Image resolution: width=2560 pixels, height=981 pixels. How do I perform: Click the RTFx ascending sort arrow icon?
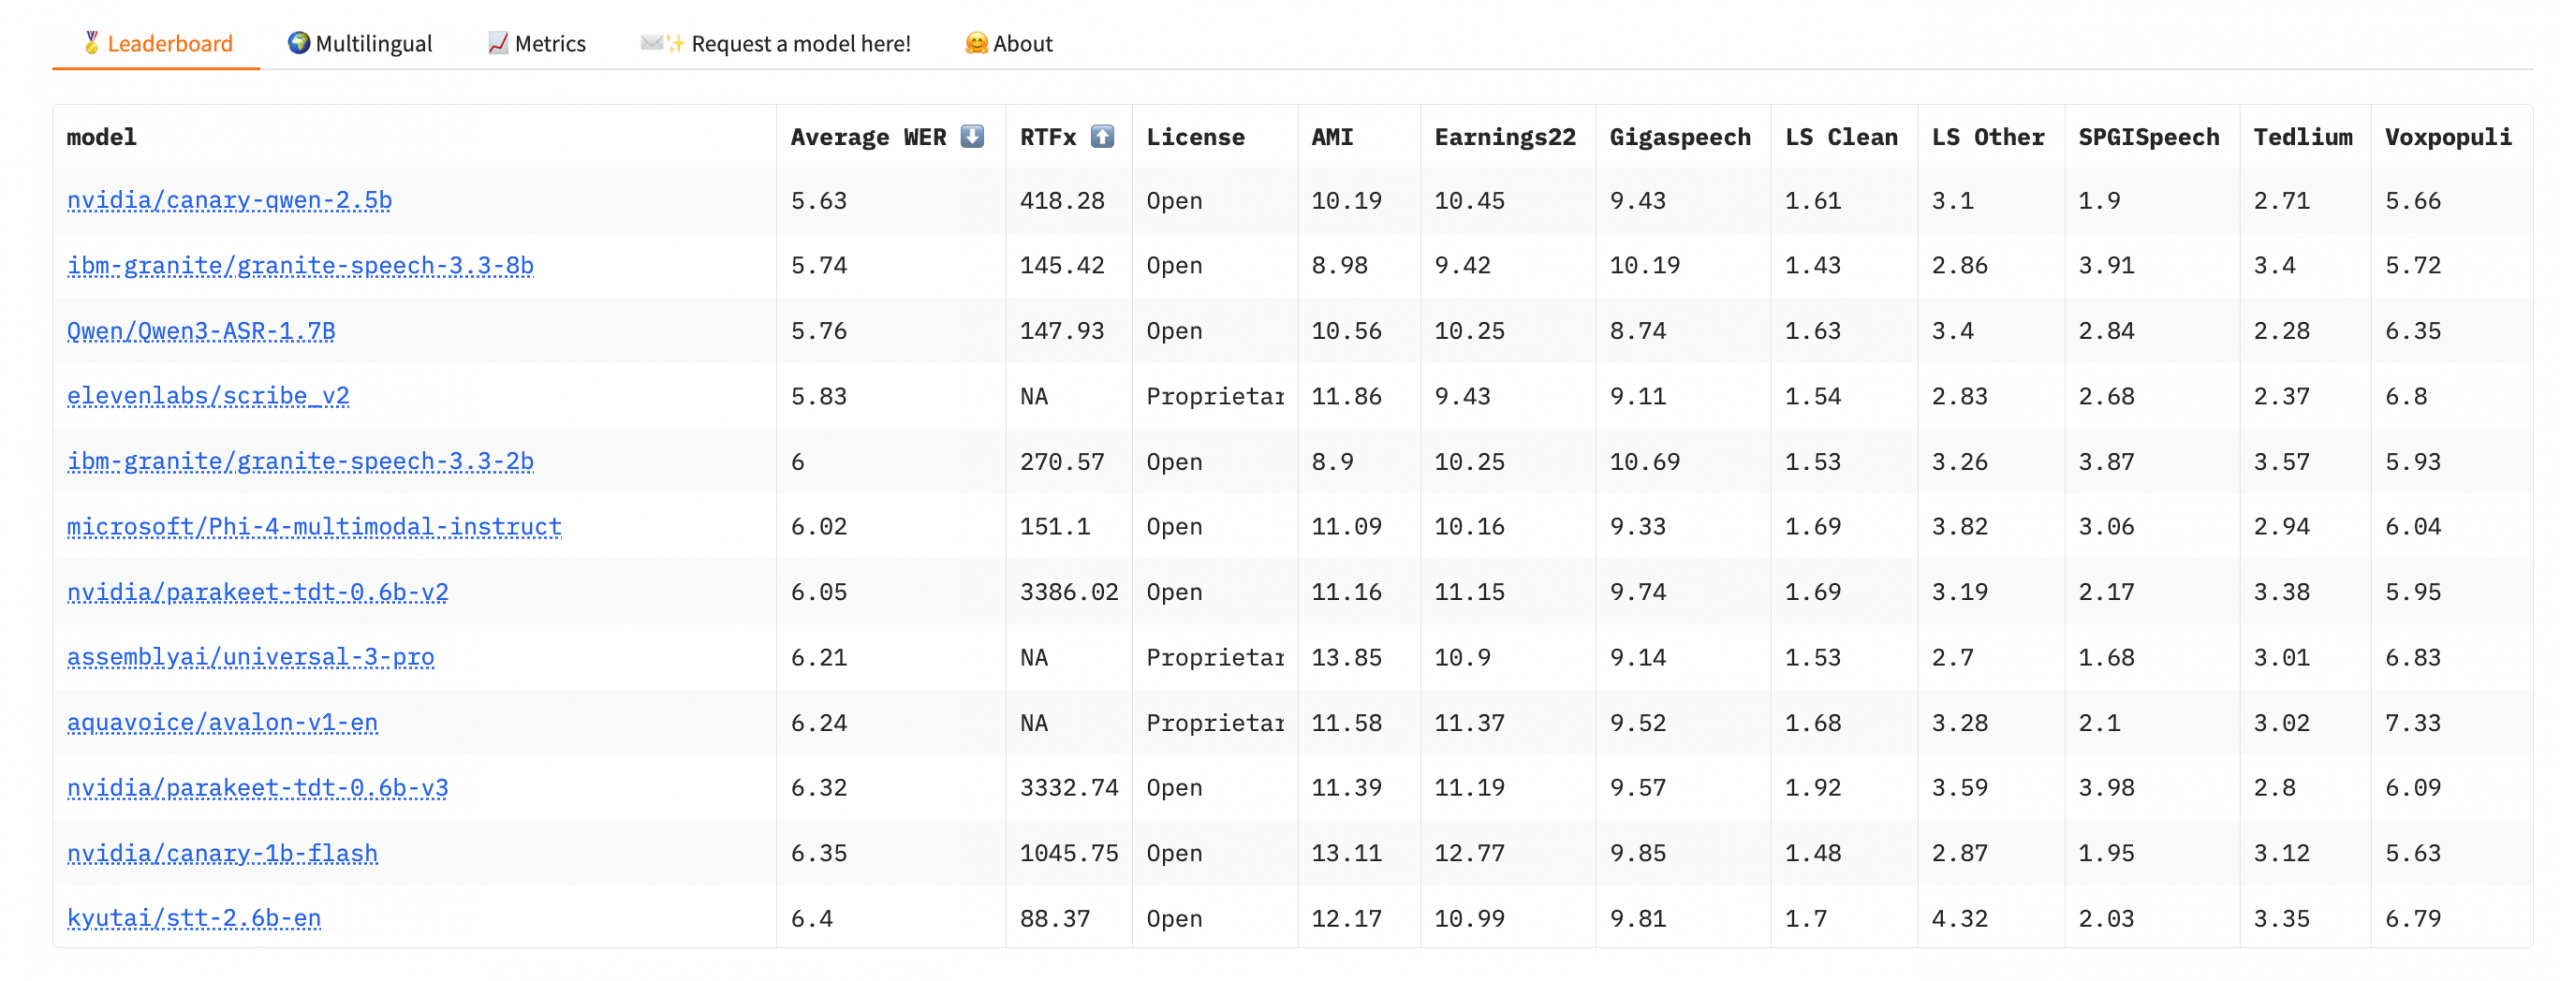pos(1101,136)
